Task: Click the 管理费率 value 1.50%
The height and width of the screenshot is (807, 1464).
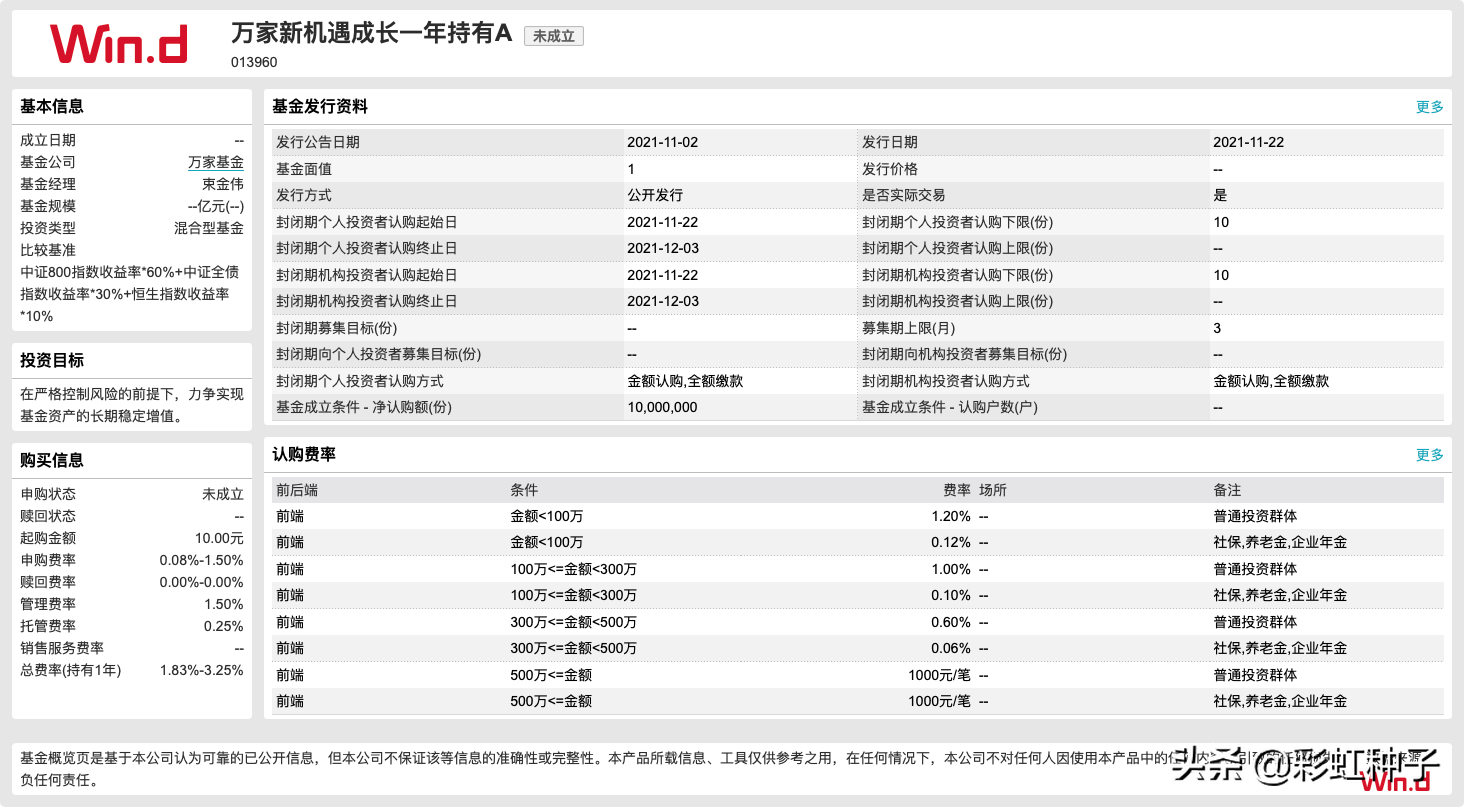Action: click(x=223, y=604)
